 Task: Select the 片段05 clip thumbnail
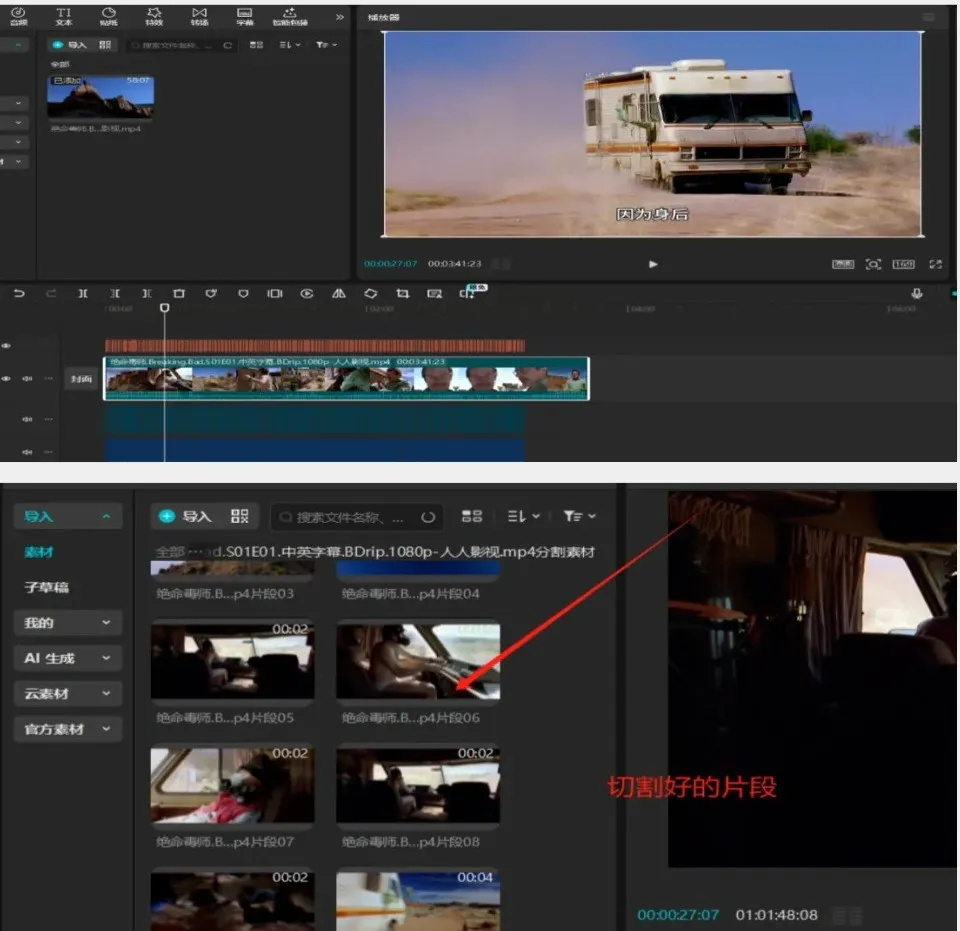233,660
